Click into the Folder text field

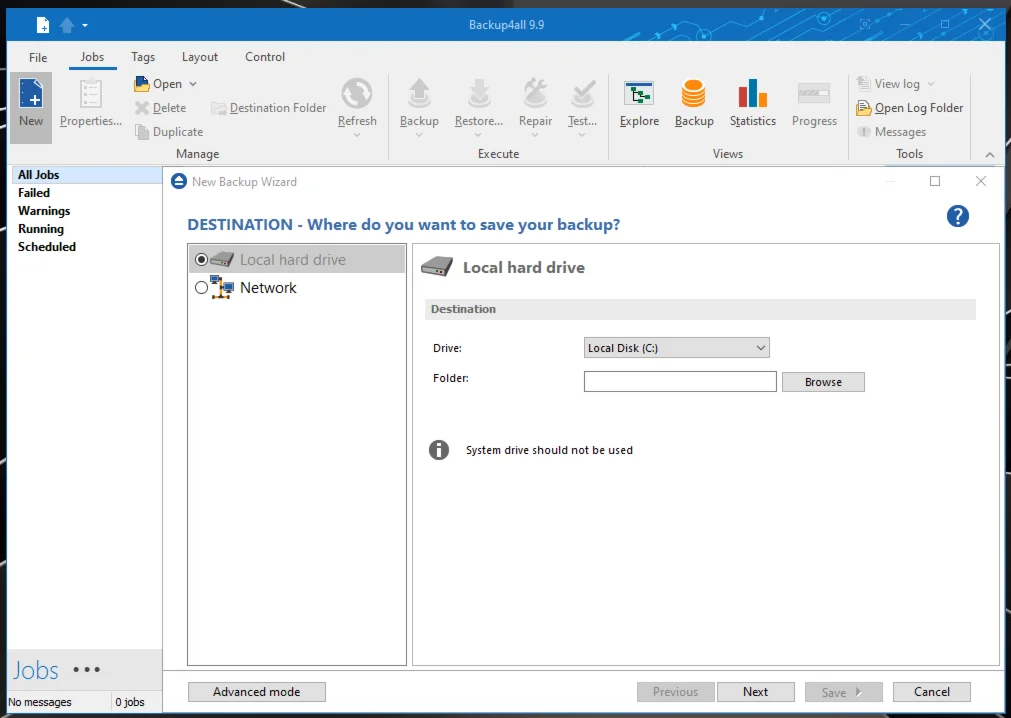(680, 381)
